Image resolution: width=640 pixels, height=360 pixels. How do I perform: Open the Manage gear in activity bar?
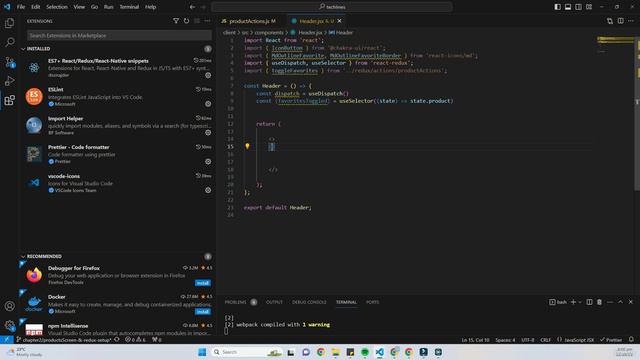(9, 325)
